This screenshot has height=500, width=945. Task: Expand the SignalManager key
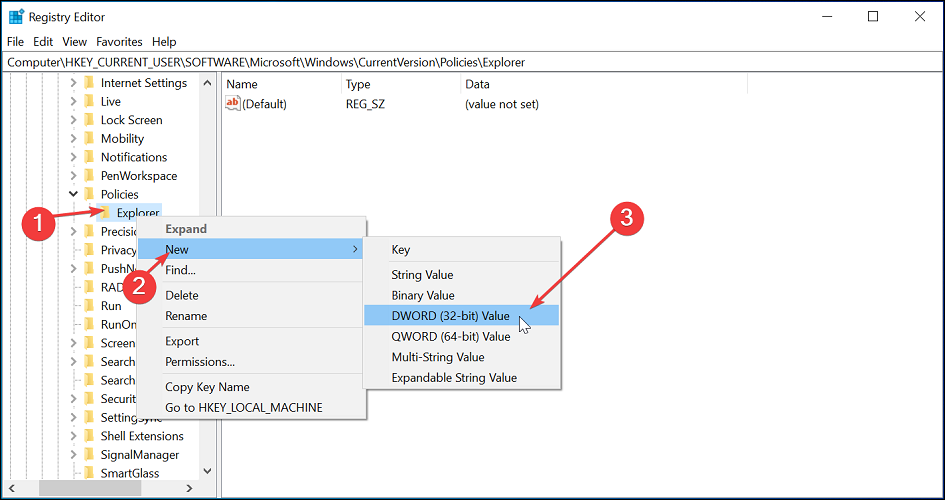[74, 454]
